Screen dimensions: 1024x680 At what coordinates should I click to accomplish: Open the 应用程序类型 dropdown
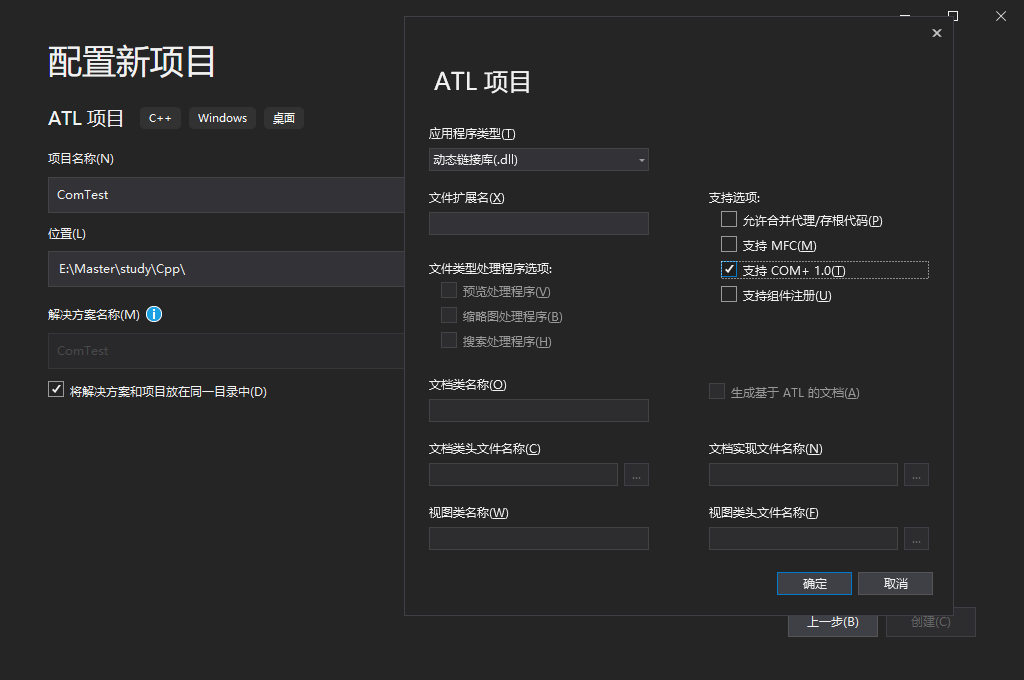point(539,160)
